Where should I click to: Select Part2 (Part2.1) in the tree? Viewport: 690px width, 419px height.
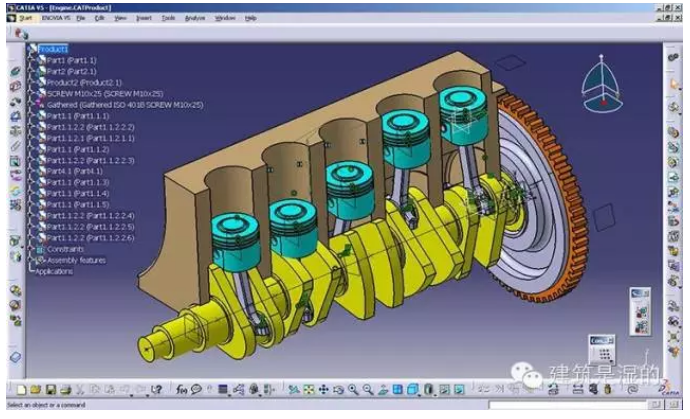pos(71,71)
